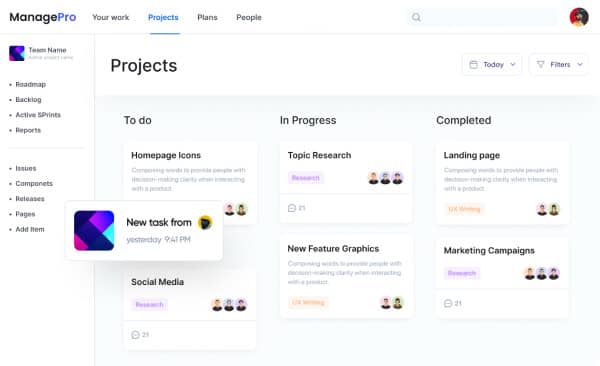Click the comment icon on Topic Research
600x366 pixels.
(x=292, y=208)
